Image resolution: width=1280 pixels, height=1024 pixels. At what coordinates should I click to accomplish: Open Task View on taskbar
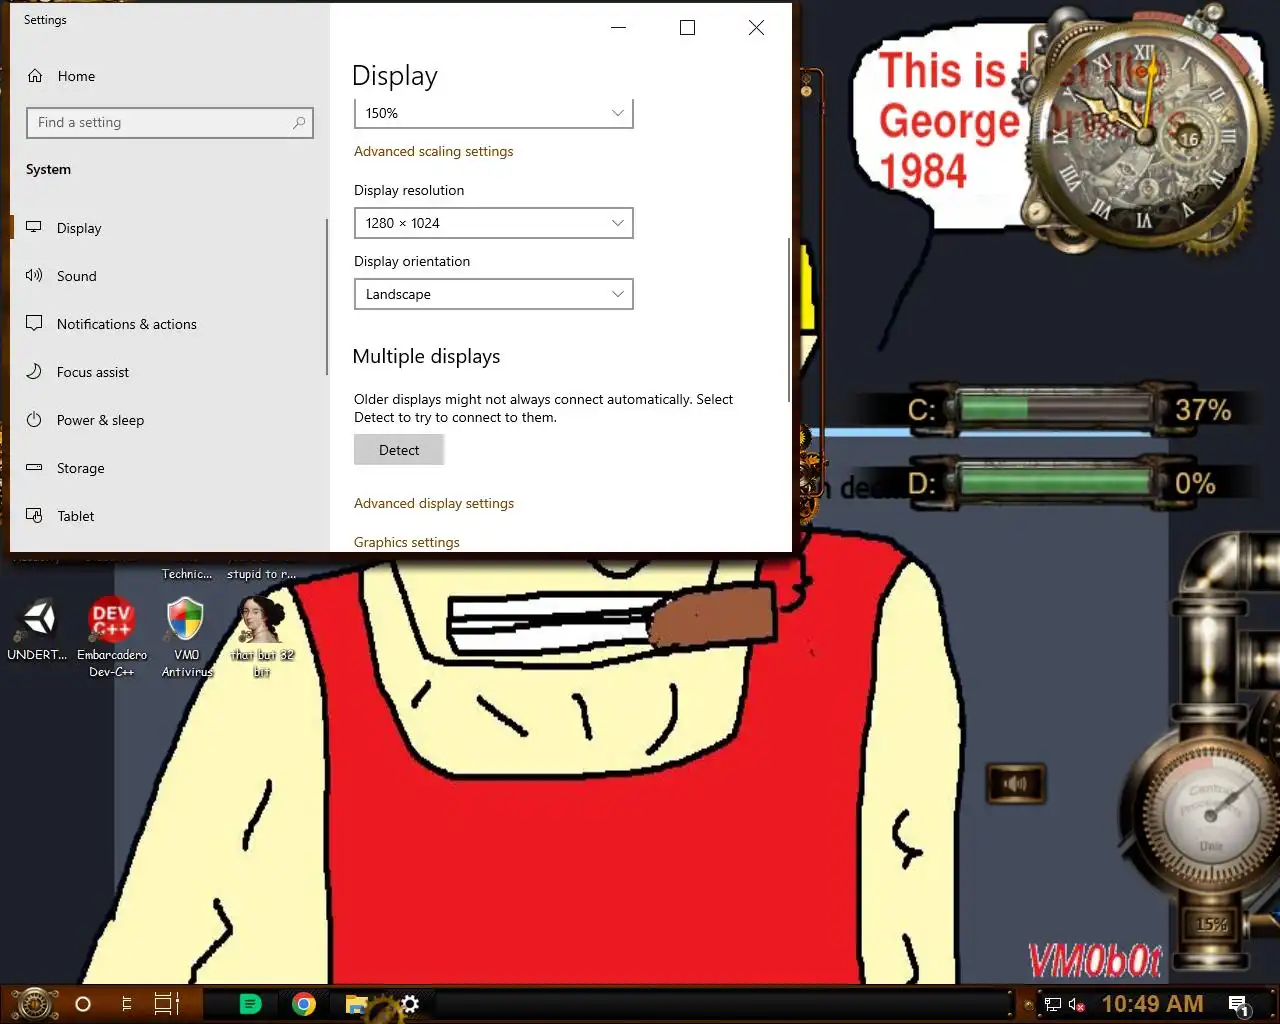click(166, 1004)
